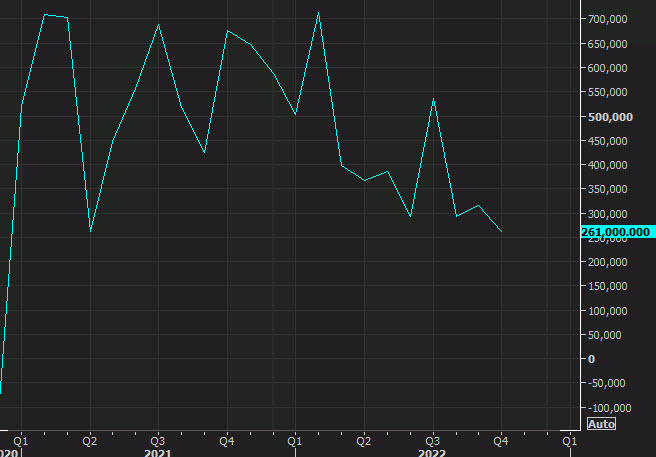This screenshot has width=656, height=457.
Task: Click the Q4 label left of the 2022 Q1 label
Action: tap(226, 441)
